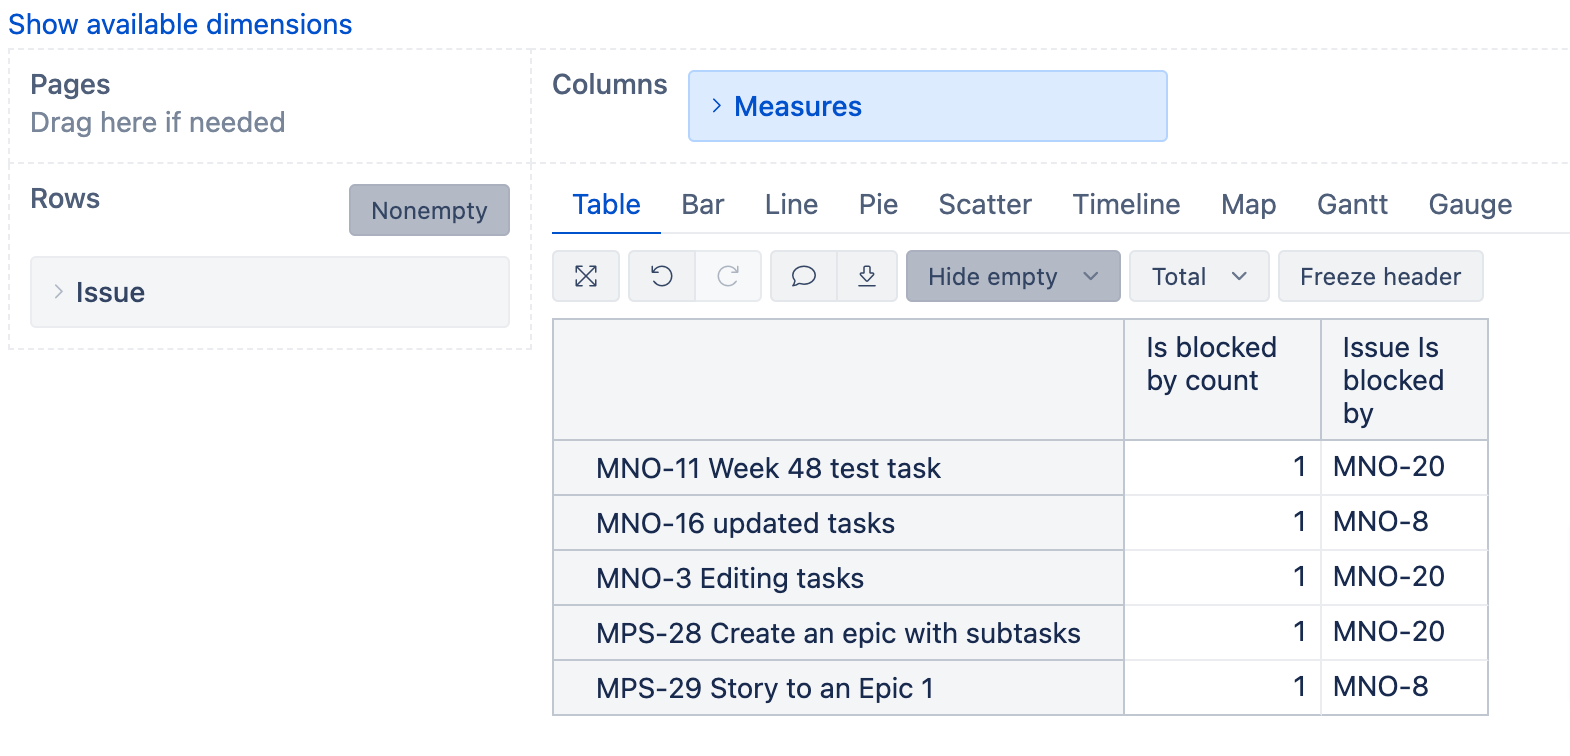Screen dimensions: 1570x756
Task: Select row MNO-11 Week 48 test task
Action: click(x=838, y=468)
